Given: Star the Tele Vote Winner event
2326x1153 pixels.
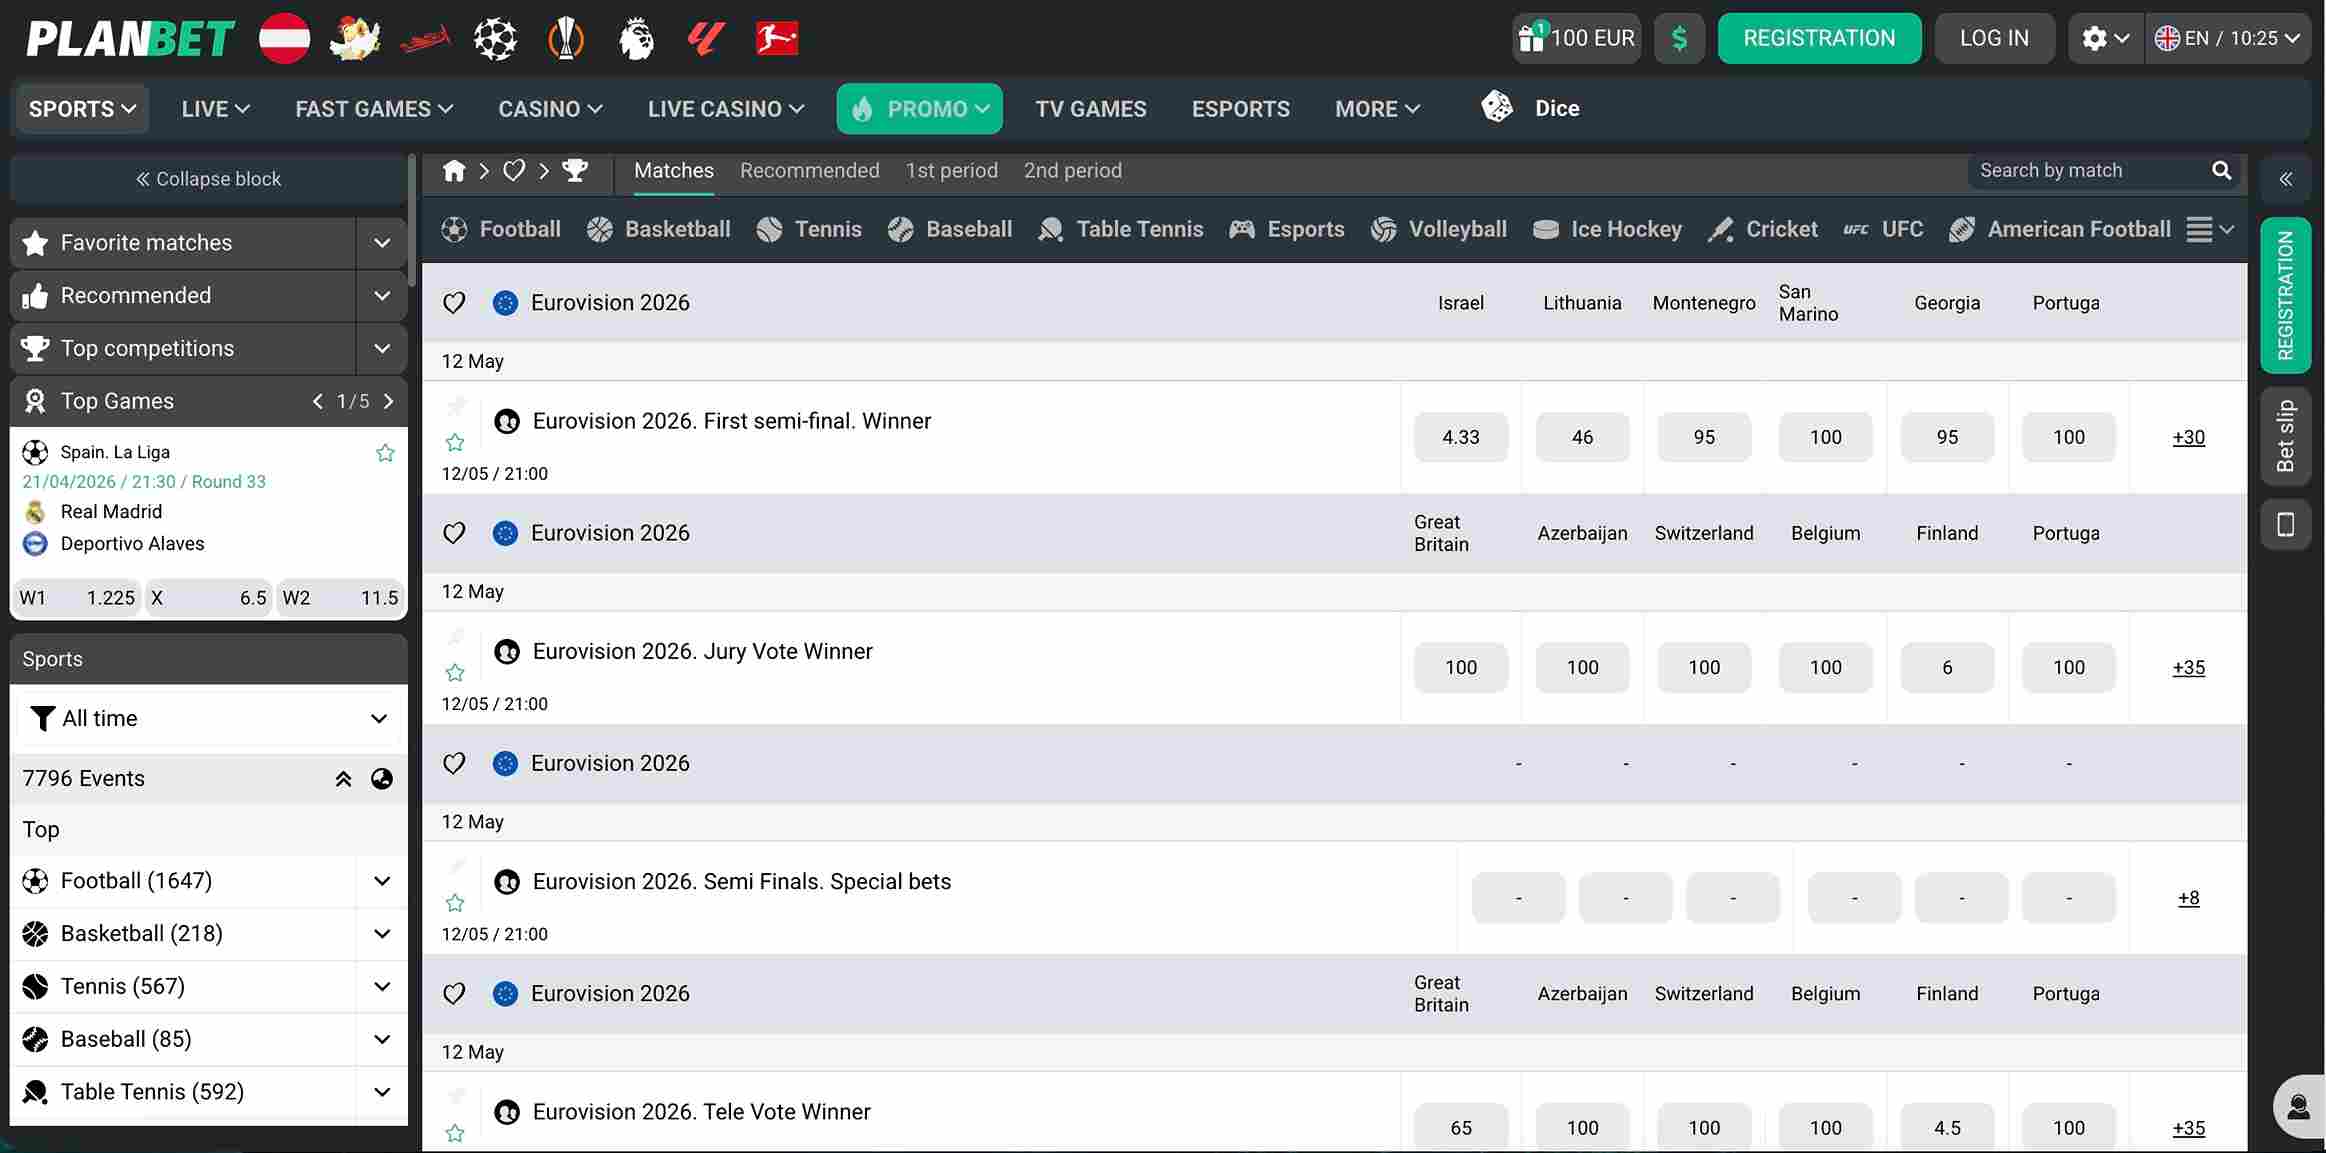Looking at the screenshot, I should (x=455, y=1133).
